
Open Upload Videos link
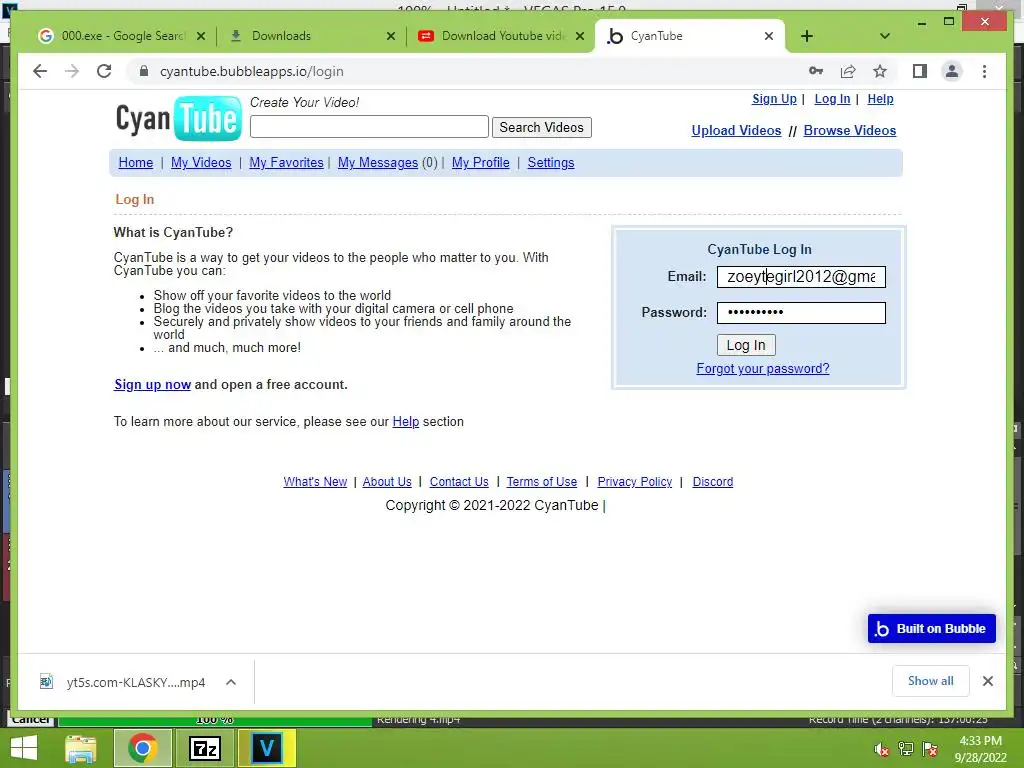pyautogui.click(x=736, y=131)
